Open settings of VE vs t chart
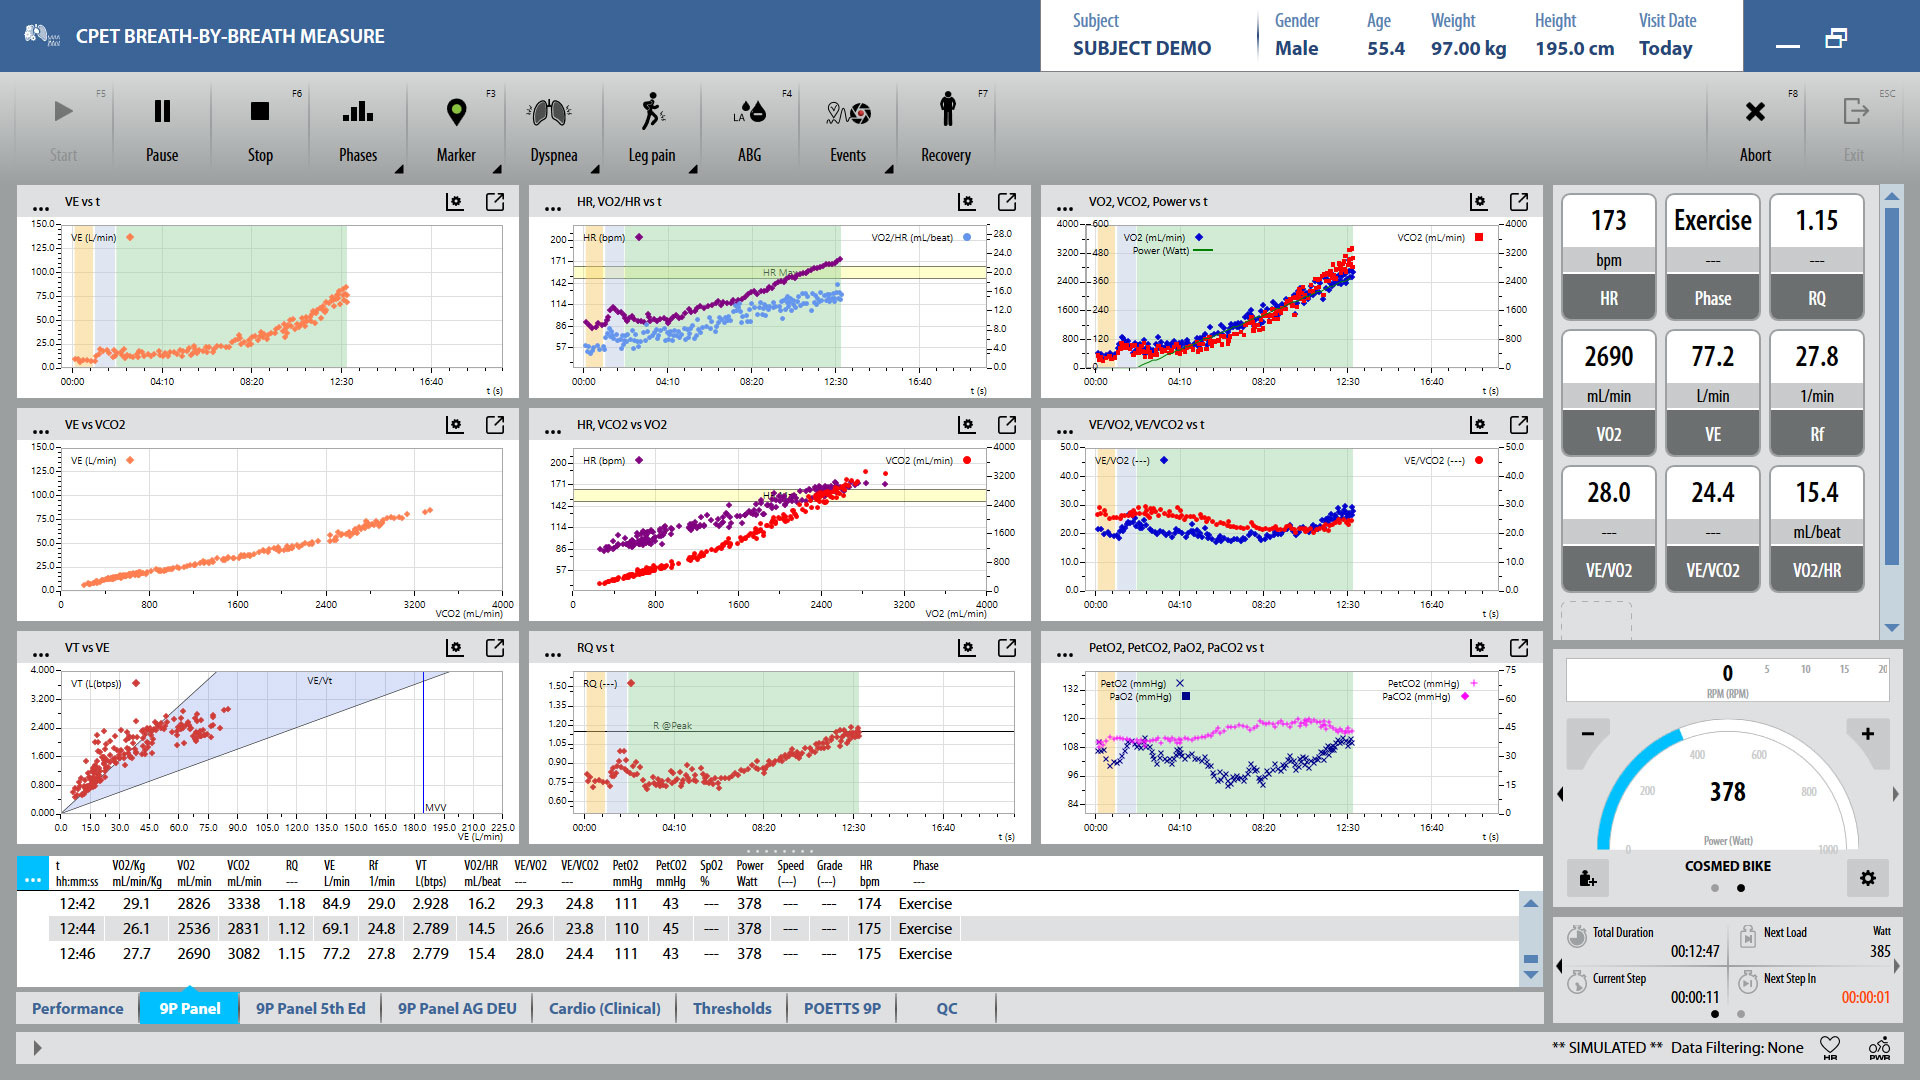Image resolution: width=1920 pixels, height=1080 pixels. (x=455, y=202)
